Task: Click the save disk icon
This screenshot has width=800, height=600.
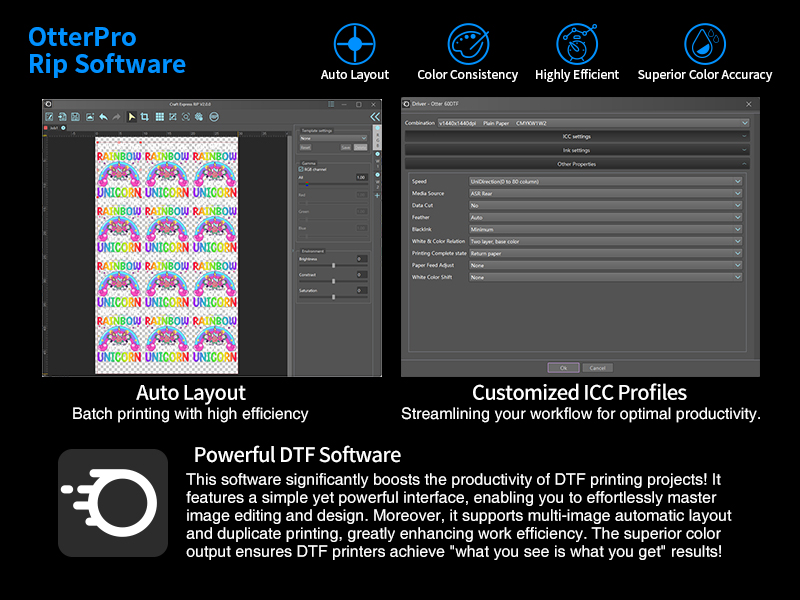Action: coord(75,117)
